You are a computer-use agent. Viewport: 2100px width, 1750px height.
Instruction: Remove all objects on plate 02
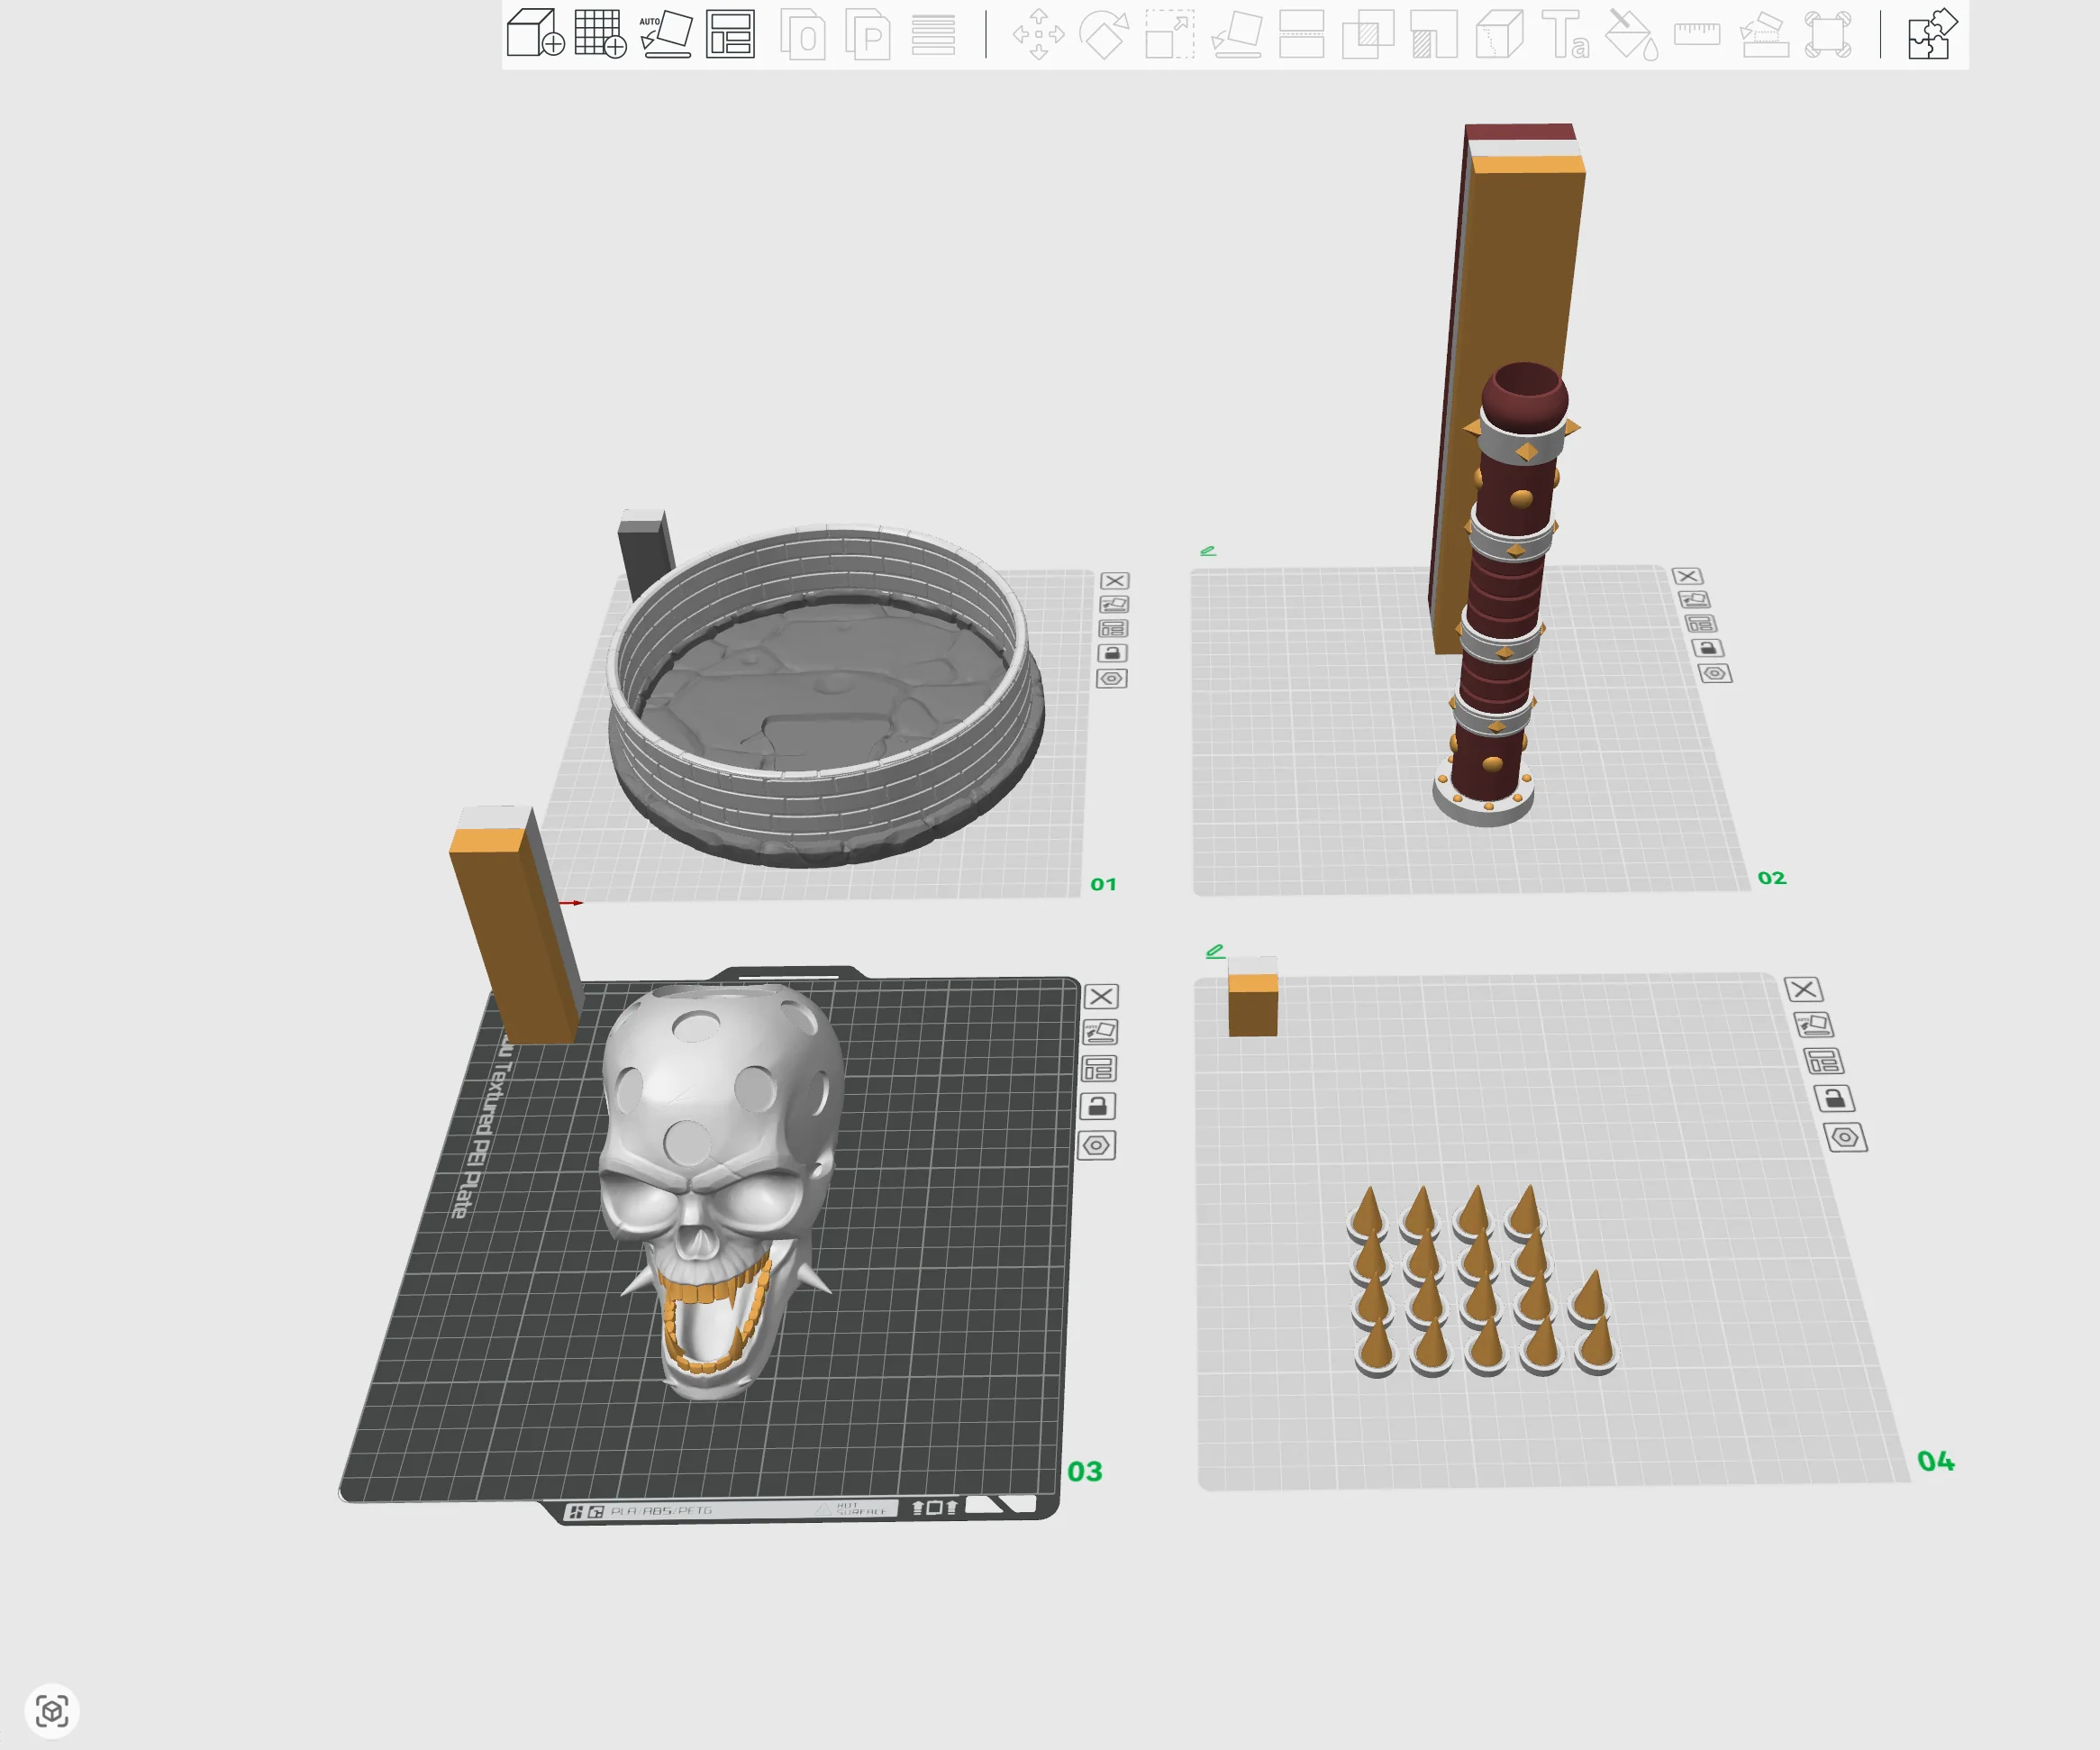coord(1687,576)
